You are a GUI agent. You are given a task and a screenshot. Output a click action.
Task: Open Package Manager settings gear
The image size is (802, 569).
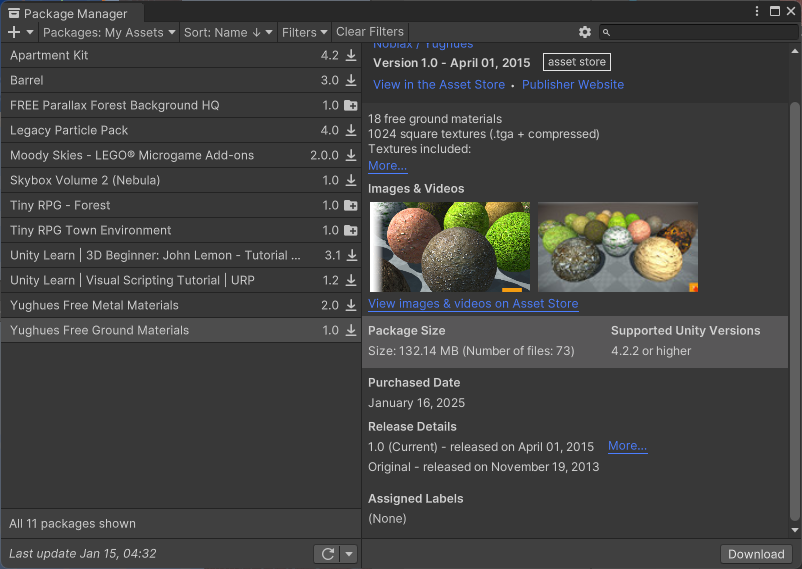(585, 32)
